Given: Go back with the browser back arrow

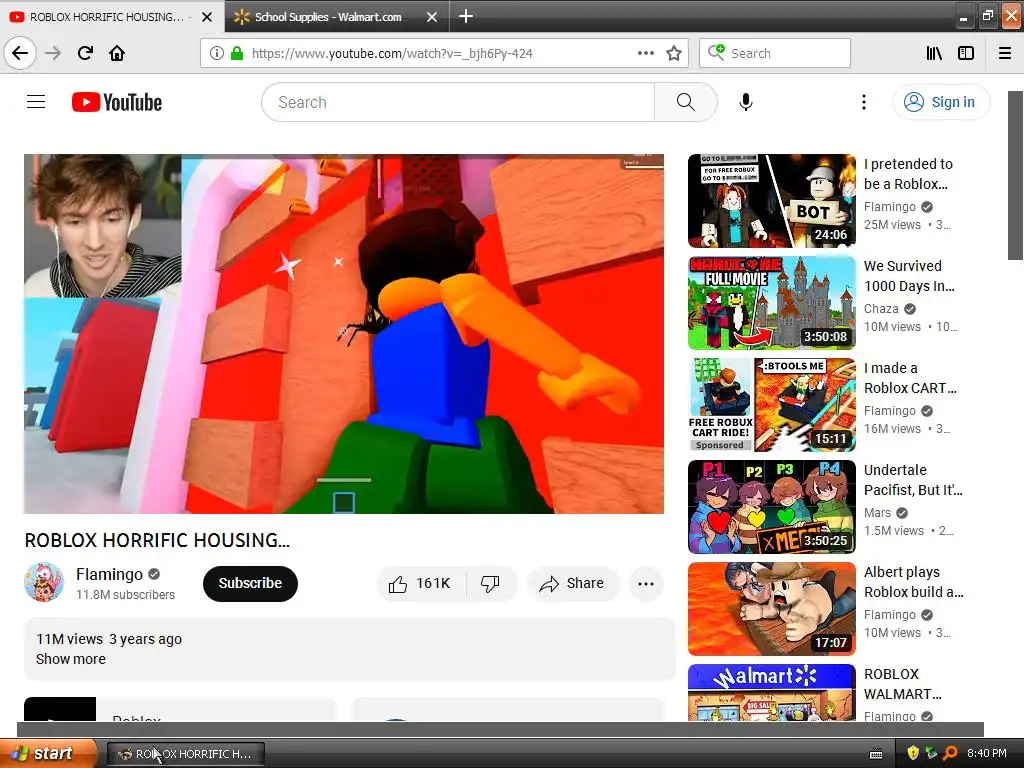Looking at the screenshot, I should coord(20,53).
